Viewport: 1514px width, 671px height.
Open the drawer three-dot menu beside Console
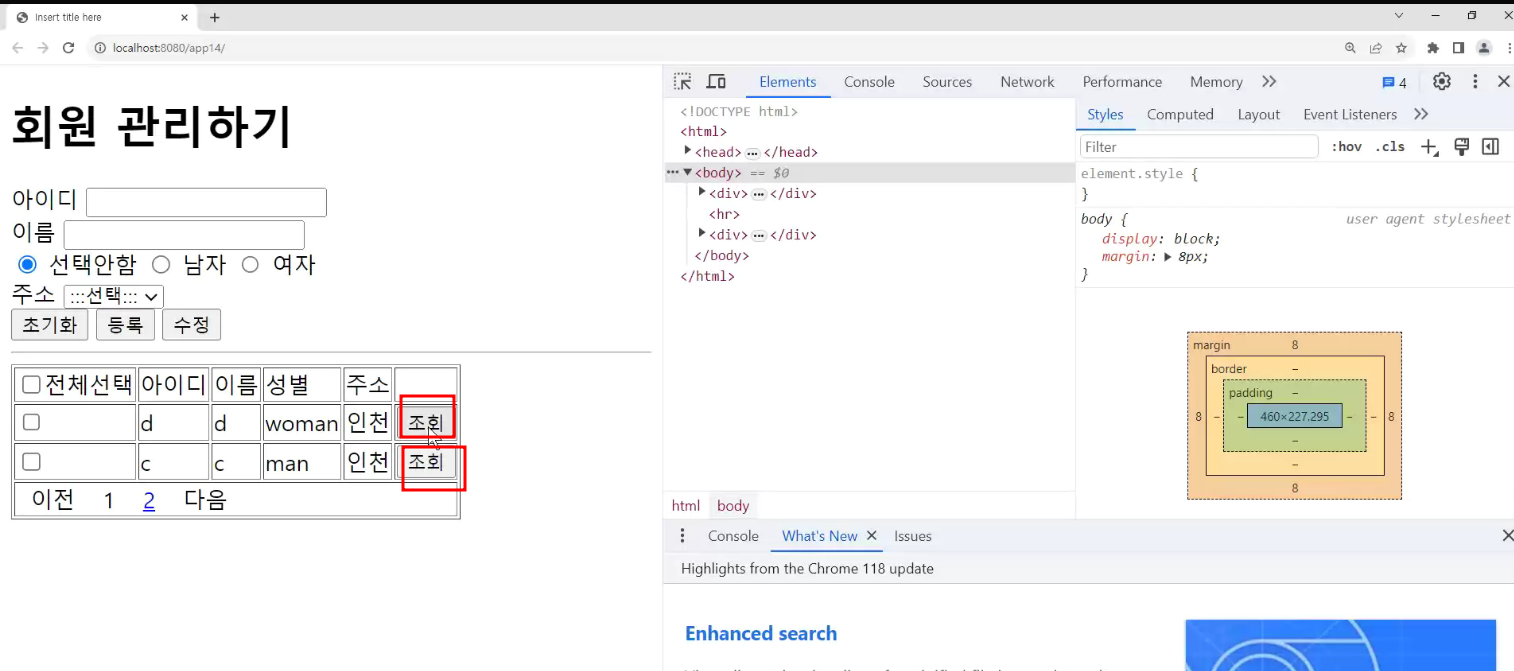(683, 536)
